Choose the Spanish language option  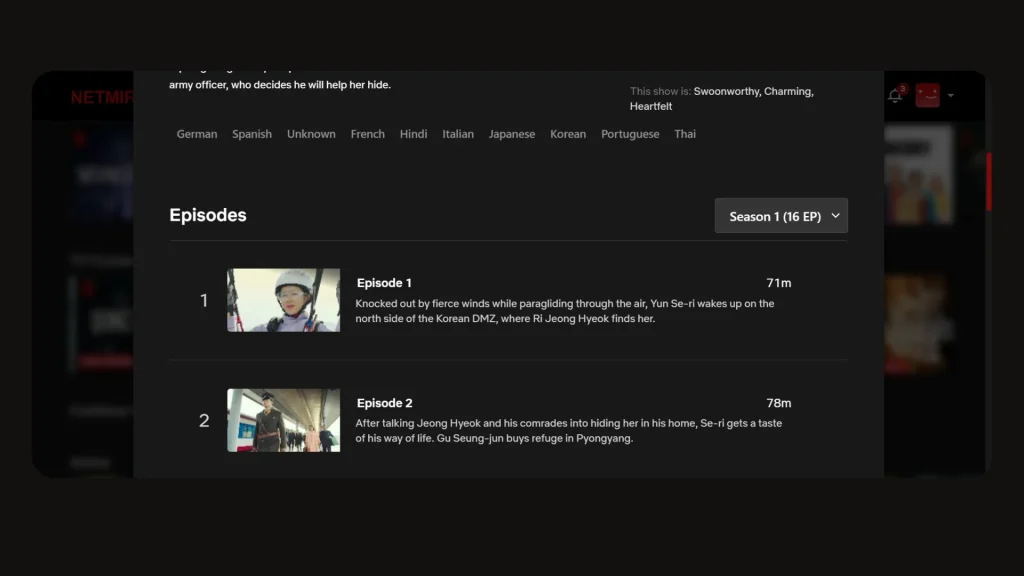pyautogui.click(x=252, y=134)
